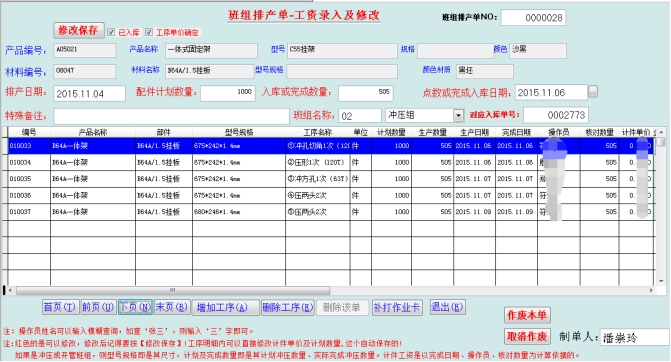Toggle the 工序单价确定 checkbox
Viewport: 671px width, 362px height.
coord(149,32)
